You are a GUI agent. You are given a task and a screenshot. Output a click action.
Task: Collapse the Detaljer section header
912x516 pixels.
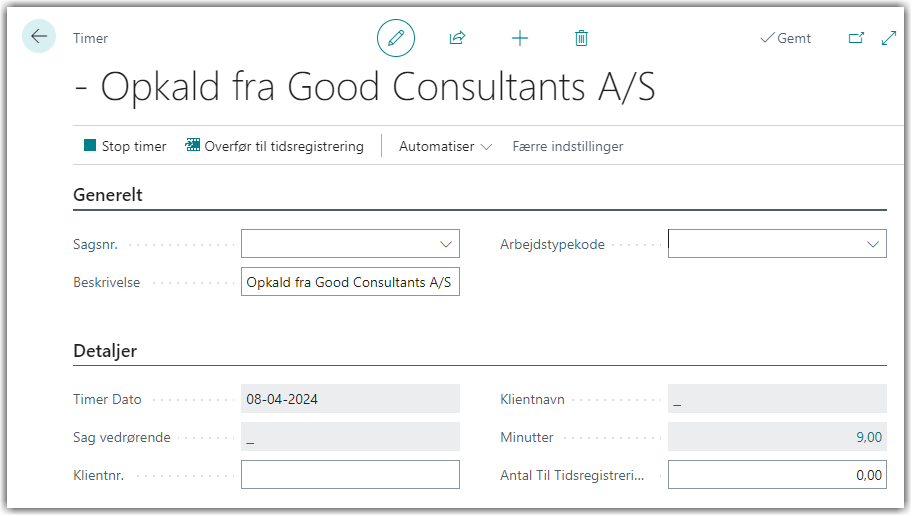pos(105,351)
